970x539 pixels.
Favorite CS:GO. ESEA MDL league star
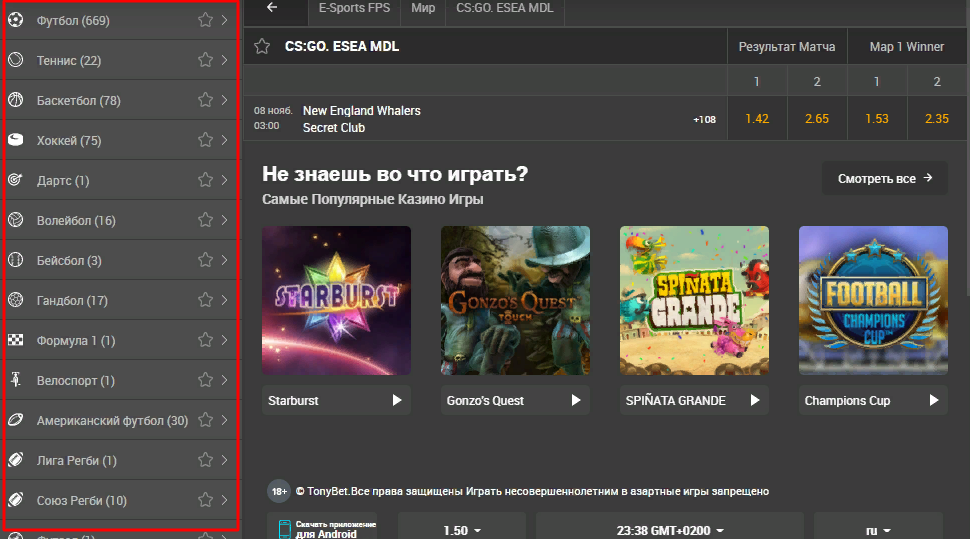pyautogui.click(x=262, y=46)
